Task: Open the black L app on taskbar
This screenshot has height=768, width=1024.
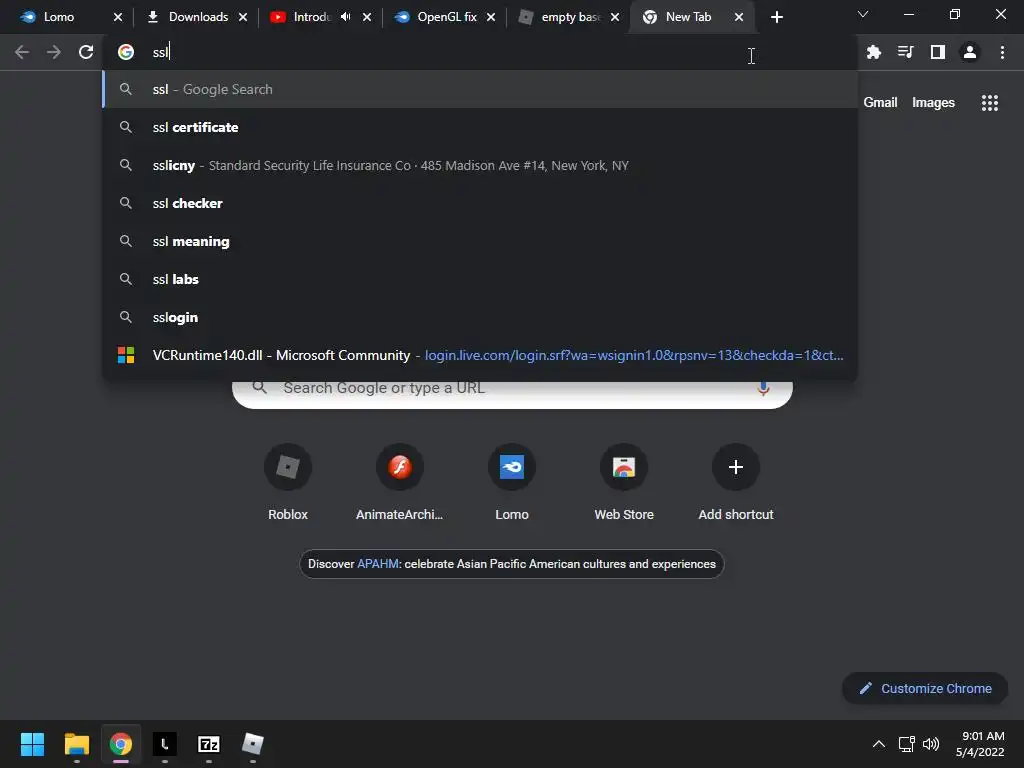Action: pyautogui.click(x=165, y=744)
